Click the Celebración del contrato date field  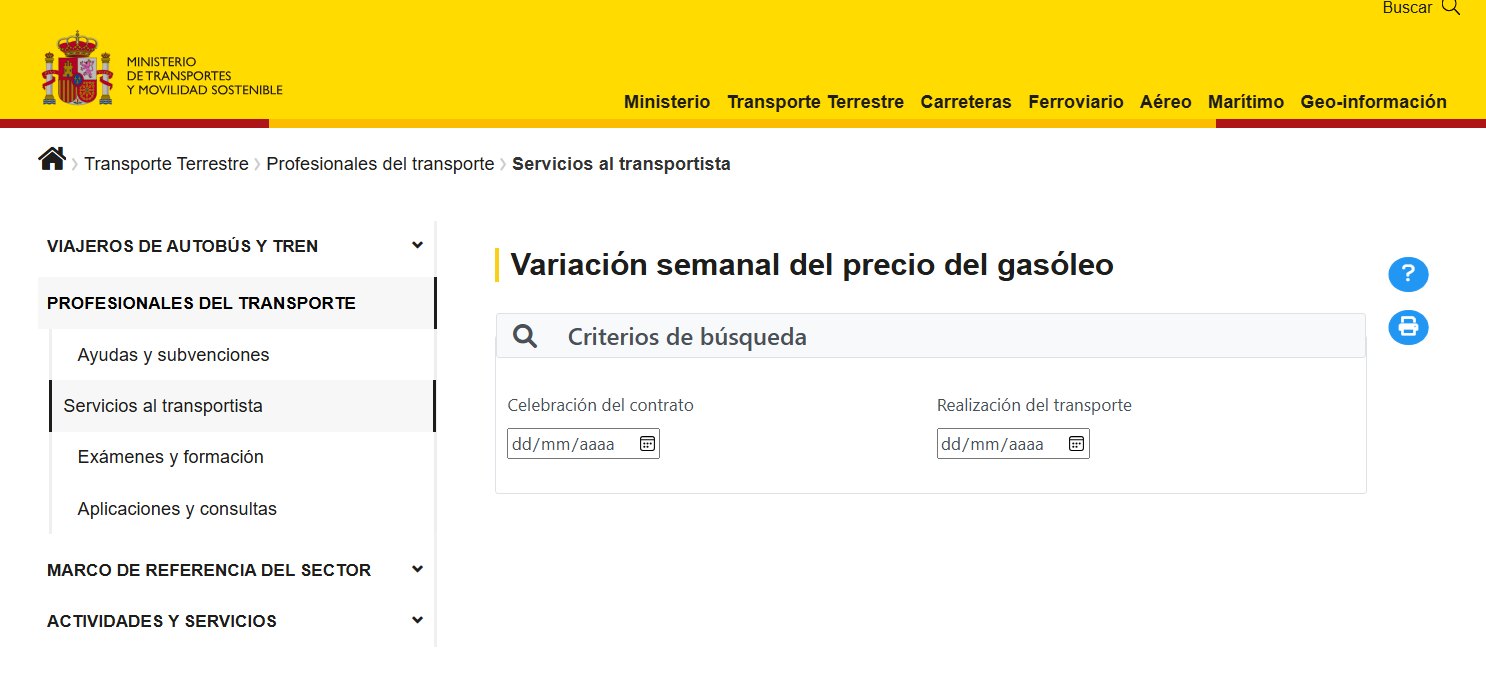(568, 444)
